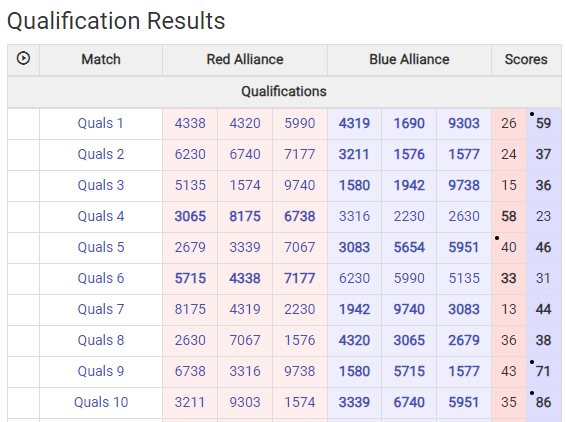566x422 pixels.
Task: Click the red score 58 in Quals 4
Action: tap(509, 216)
